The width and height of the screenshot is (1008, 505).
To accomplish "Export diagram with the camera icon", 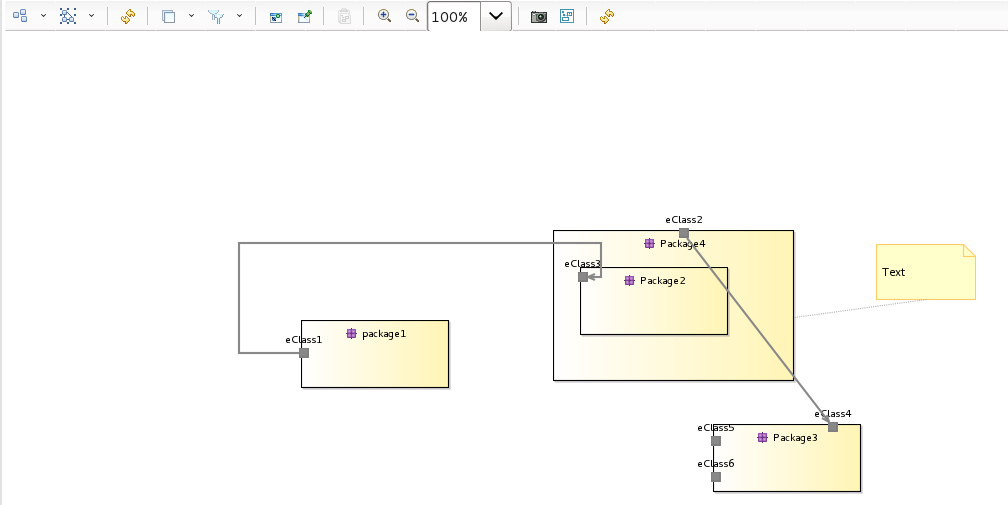I will pyautogui.click(x=539, y=16).
